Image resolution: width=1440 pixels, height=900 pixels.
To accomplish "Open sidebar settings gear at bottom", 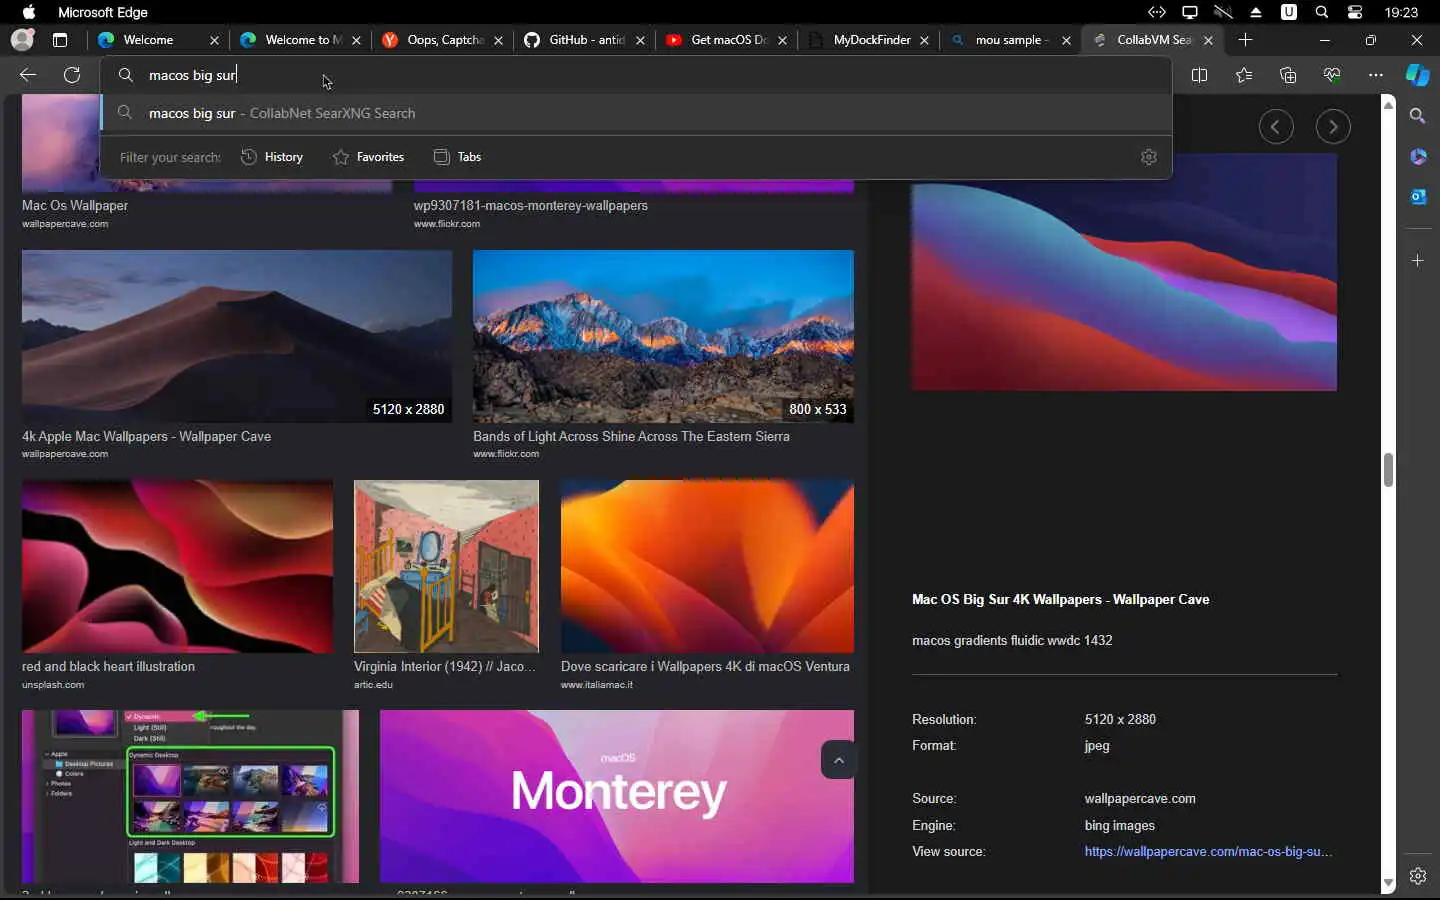I will 1417,876.
